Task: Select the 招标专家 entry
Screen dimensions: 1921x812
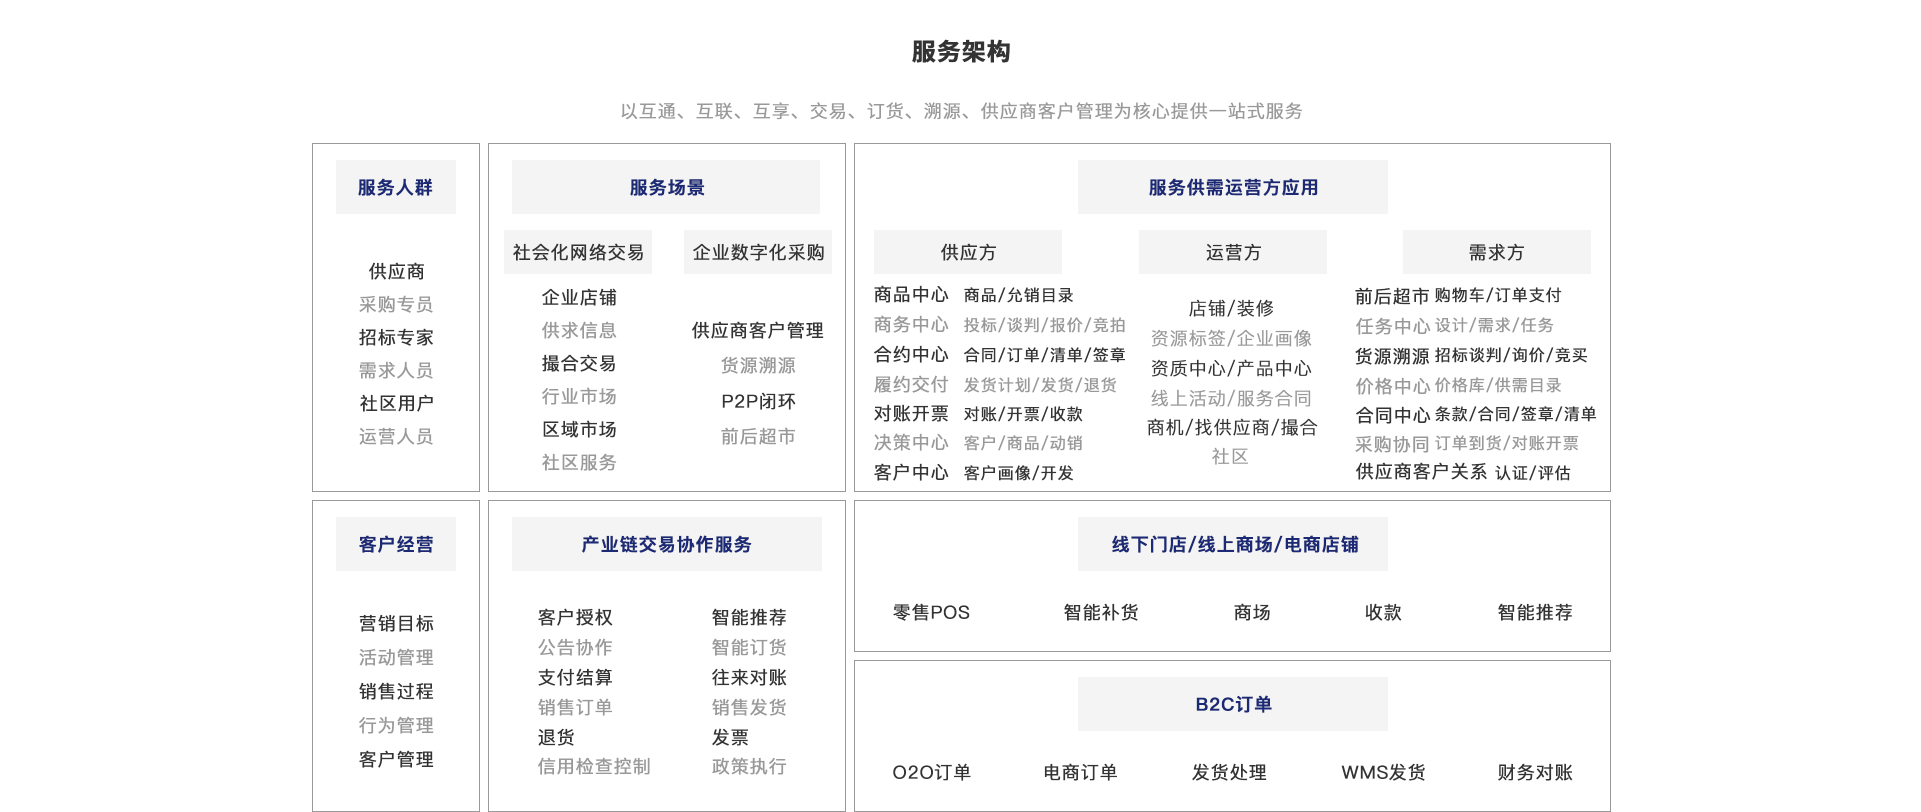Action: coord(396,337)
